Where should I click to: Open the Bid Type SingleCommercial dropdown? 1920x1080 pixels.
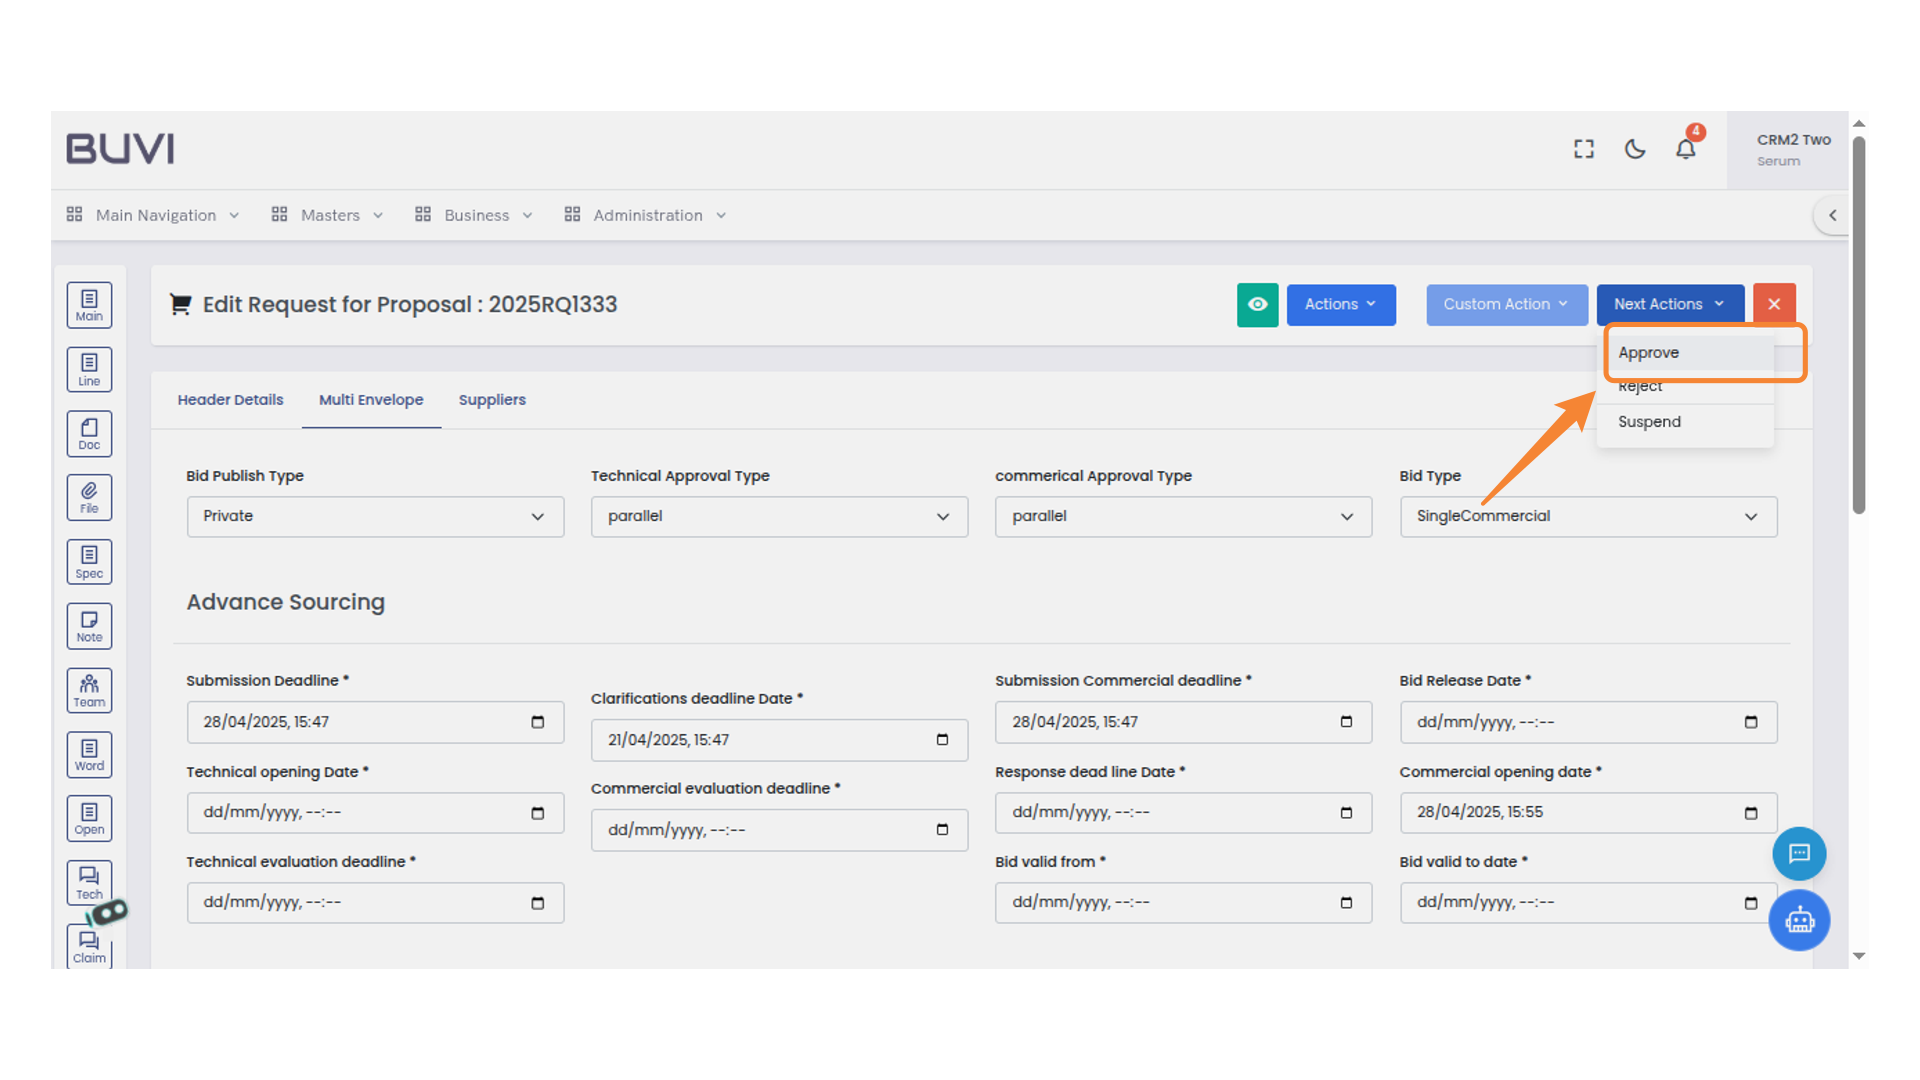[1587, 516]
